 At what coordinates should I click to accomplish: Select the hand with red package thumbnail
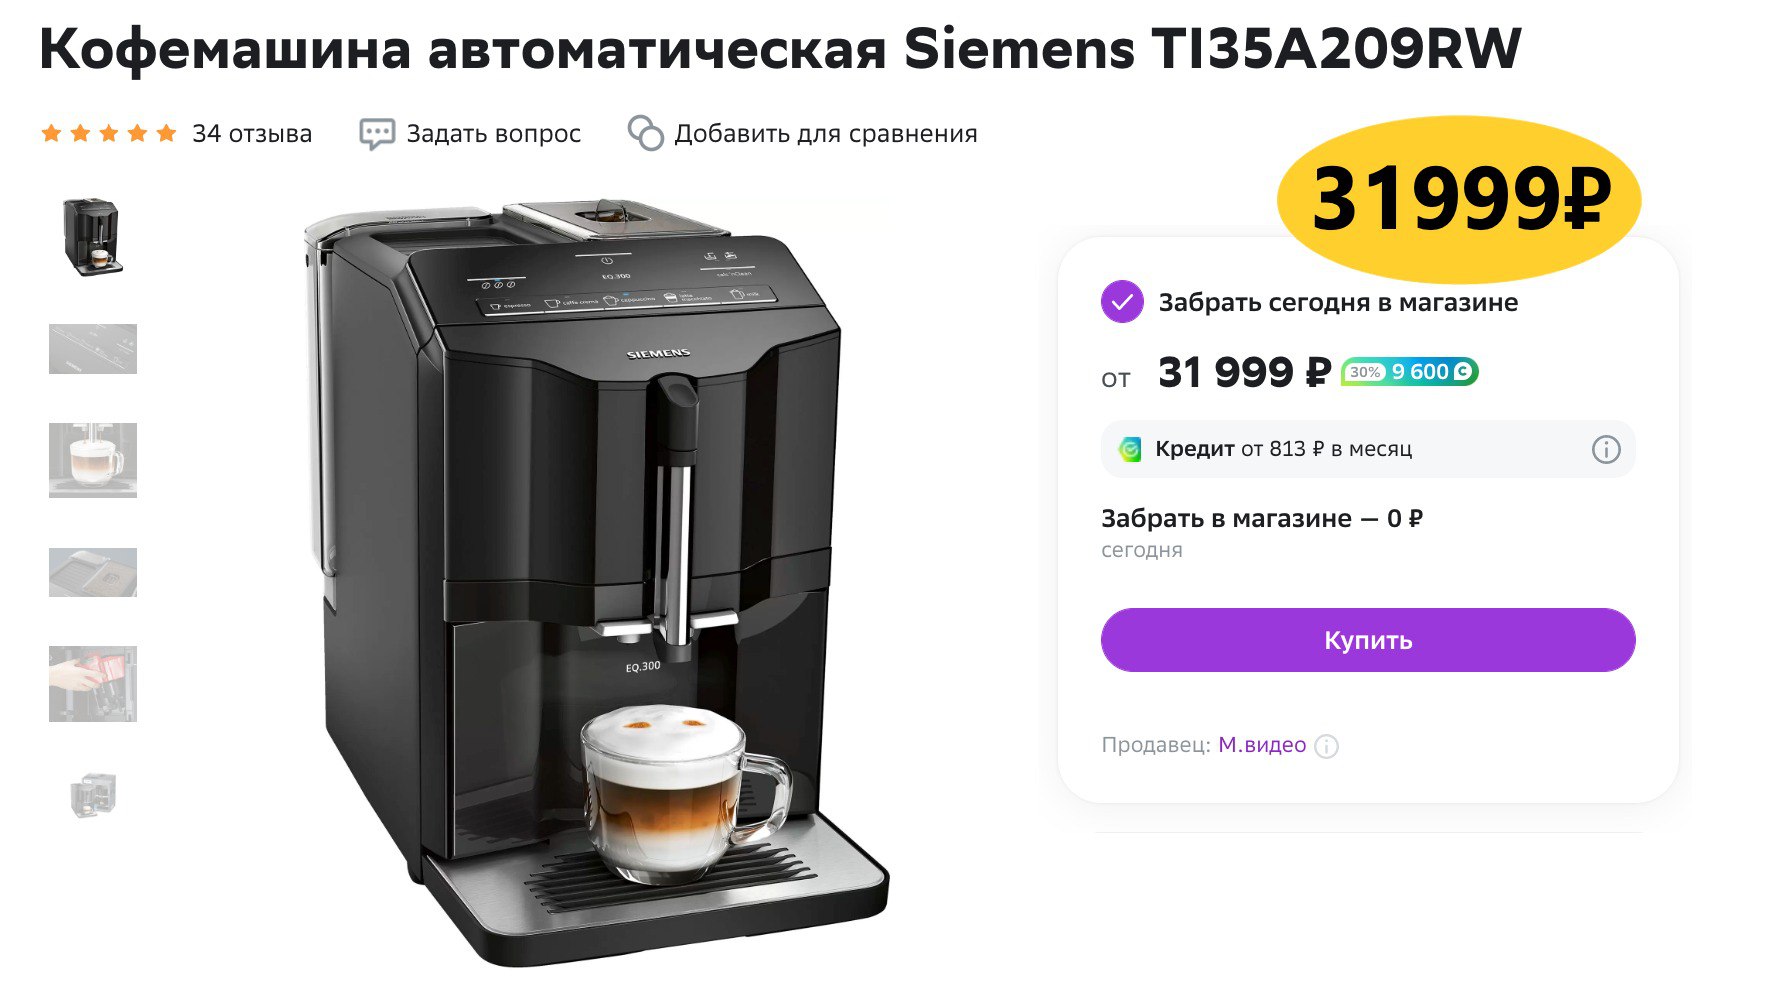pyautogui.click(x=93, y=684)
